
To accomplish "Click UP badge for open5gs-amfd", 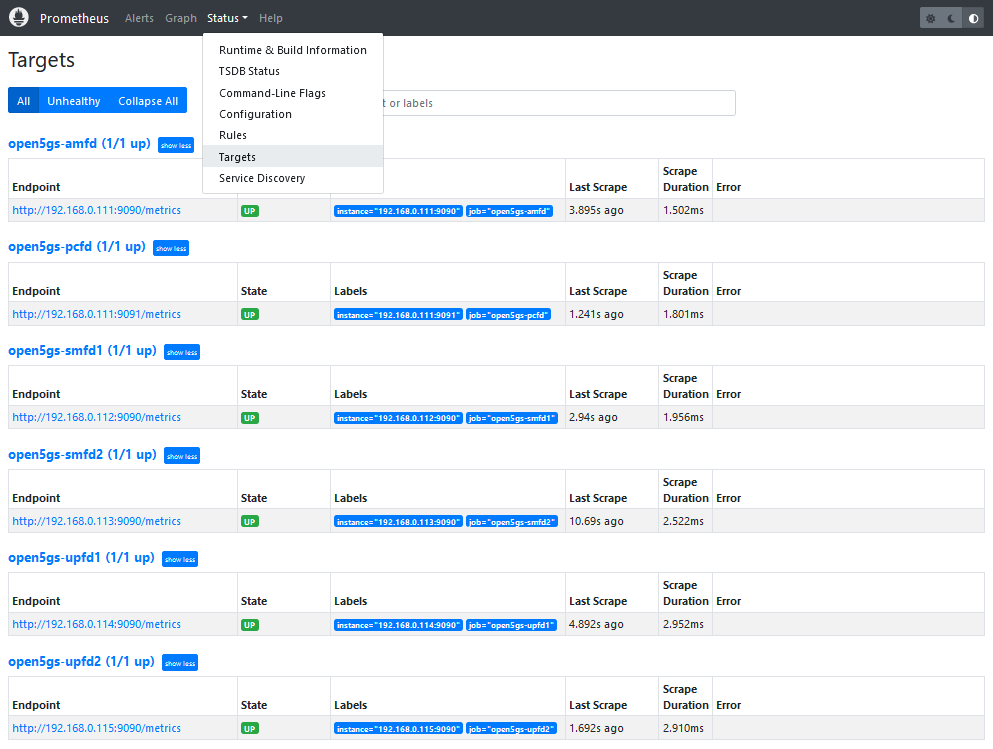I will pyautogui.click(x=250, y=211).
